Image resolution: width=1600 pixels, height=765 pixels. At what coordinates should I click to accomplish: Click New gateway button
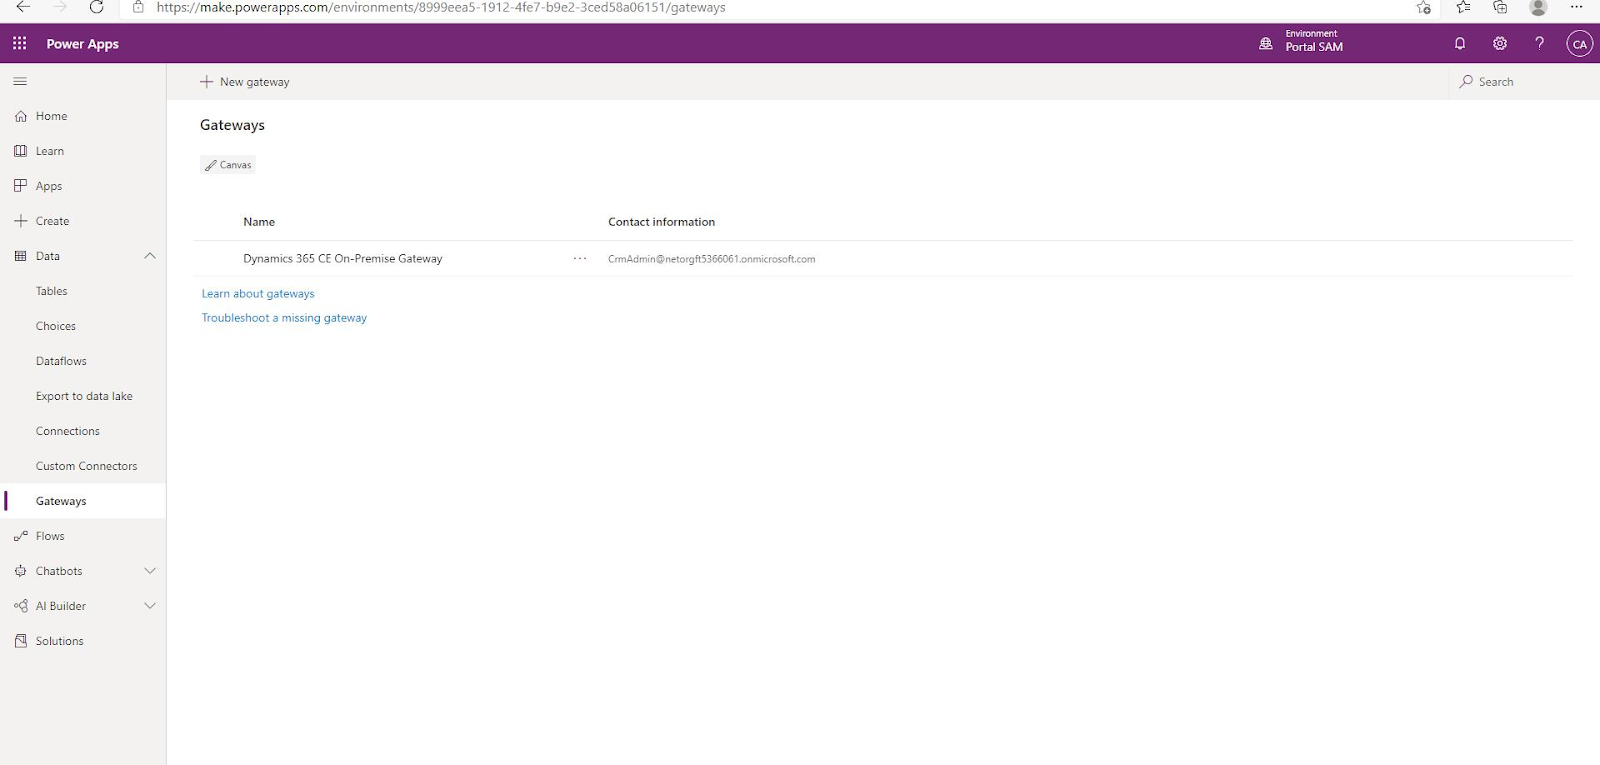[x=245, y=82]
